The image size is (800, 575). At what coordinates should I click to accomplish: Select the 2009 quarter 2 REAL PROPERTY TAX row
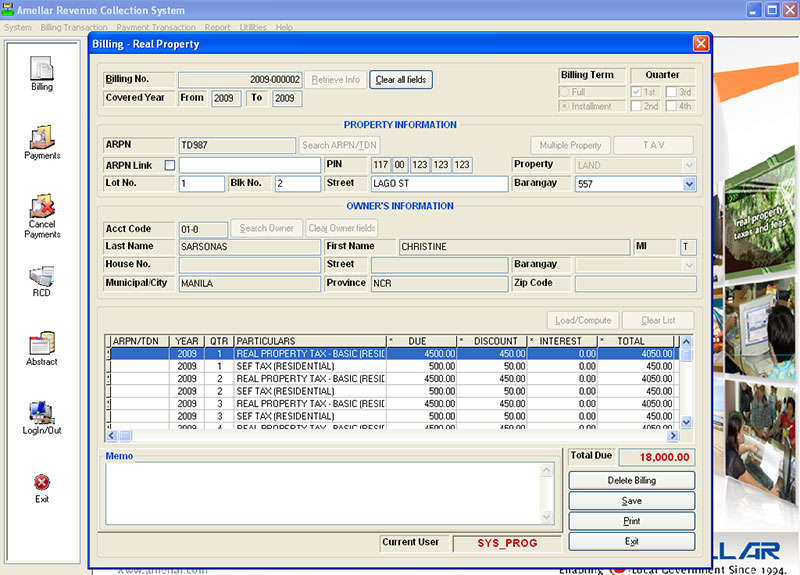pyautogui.click(x=393, y=379)
